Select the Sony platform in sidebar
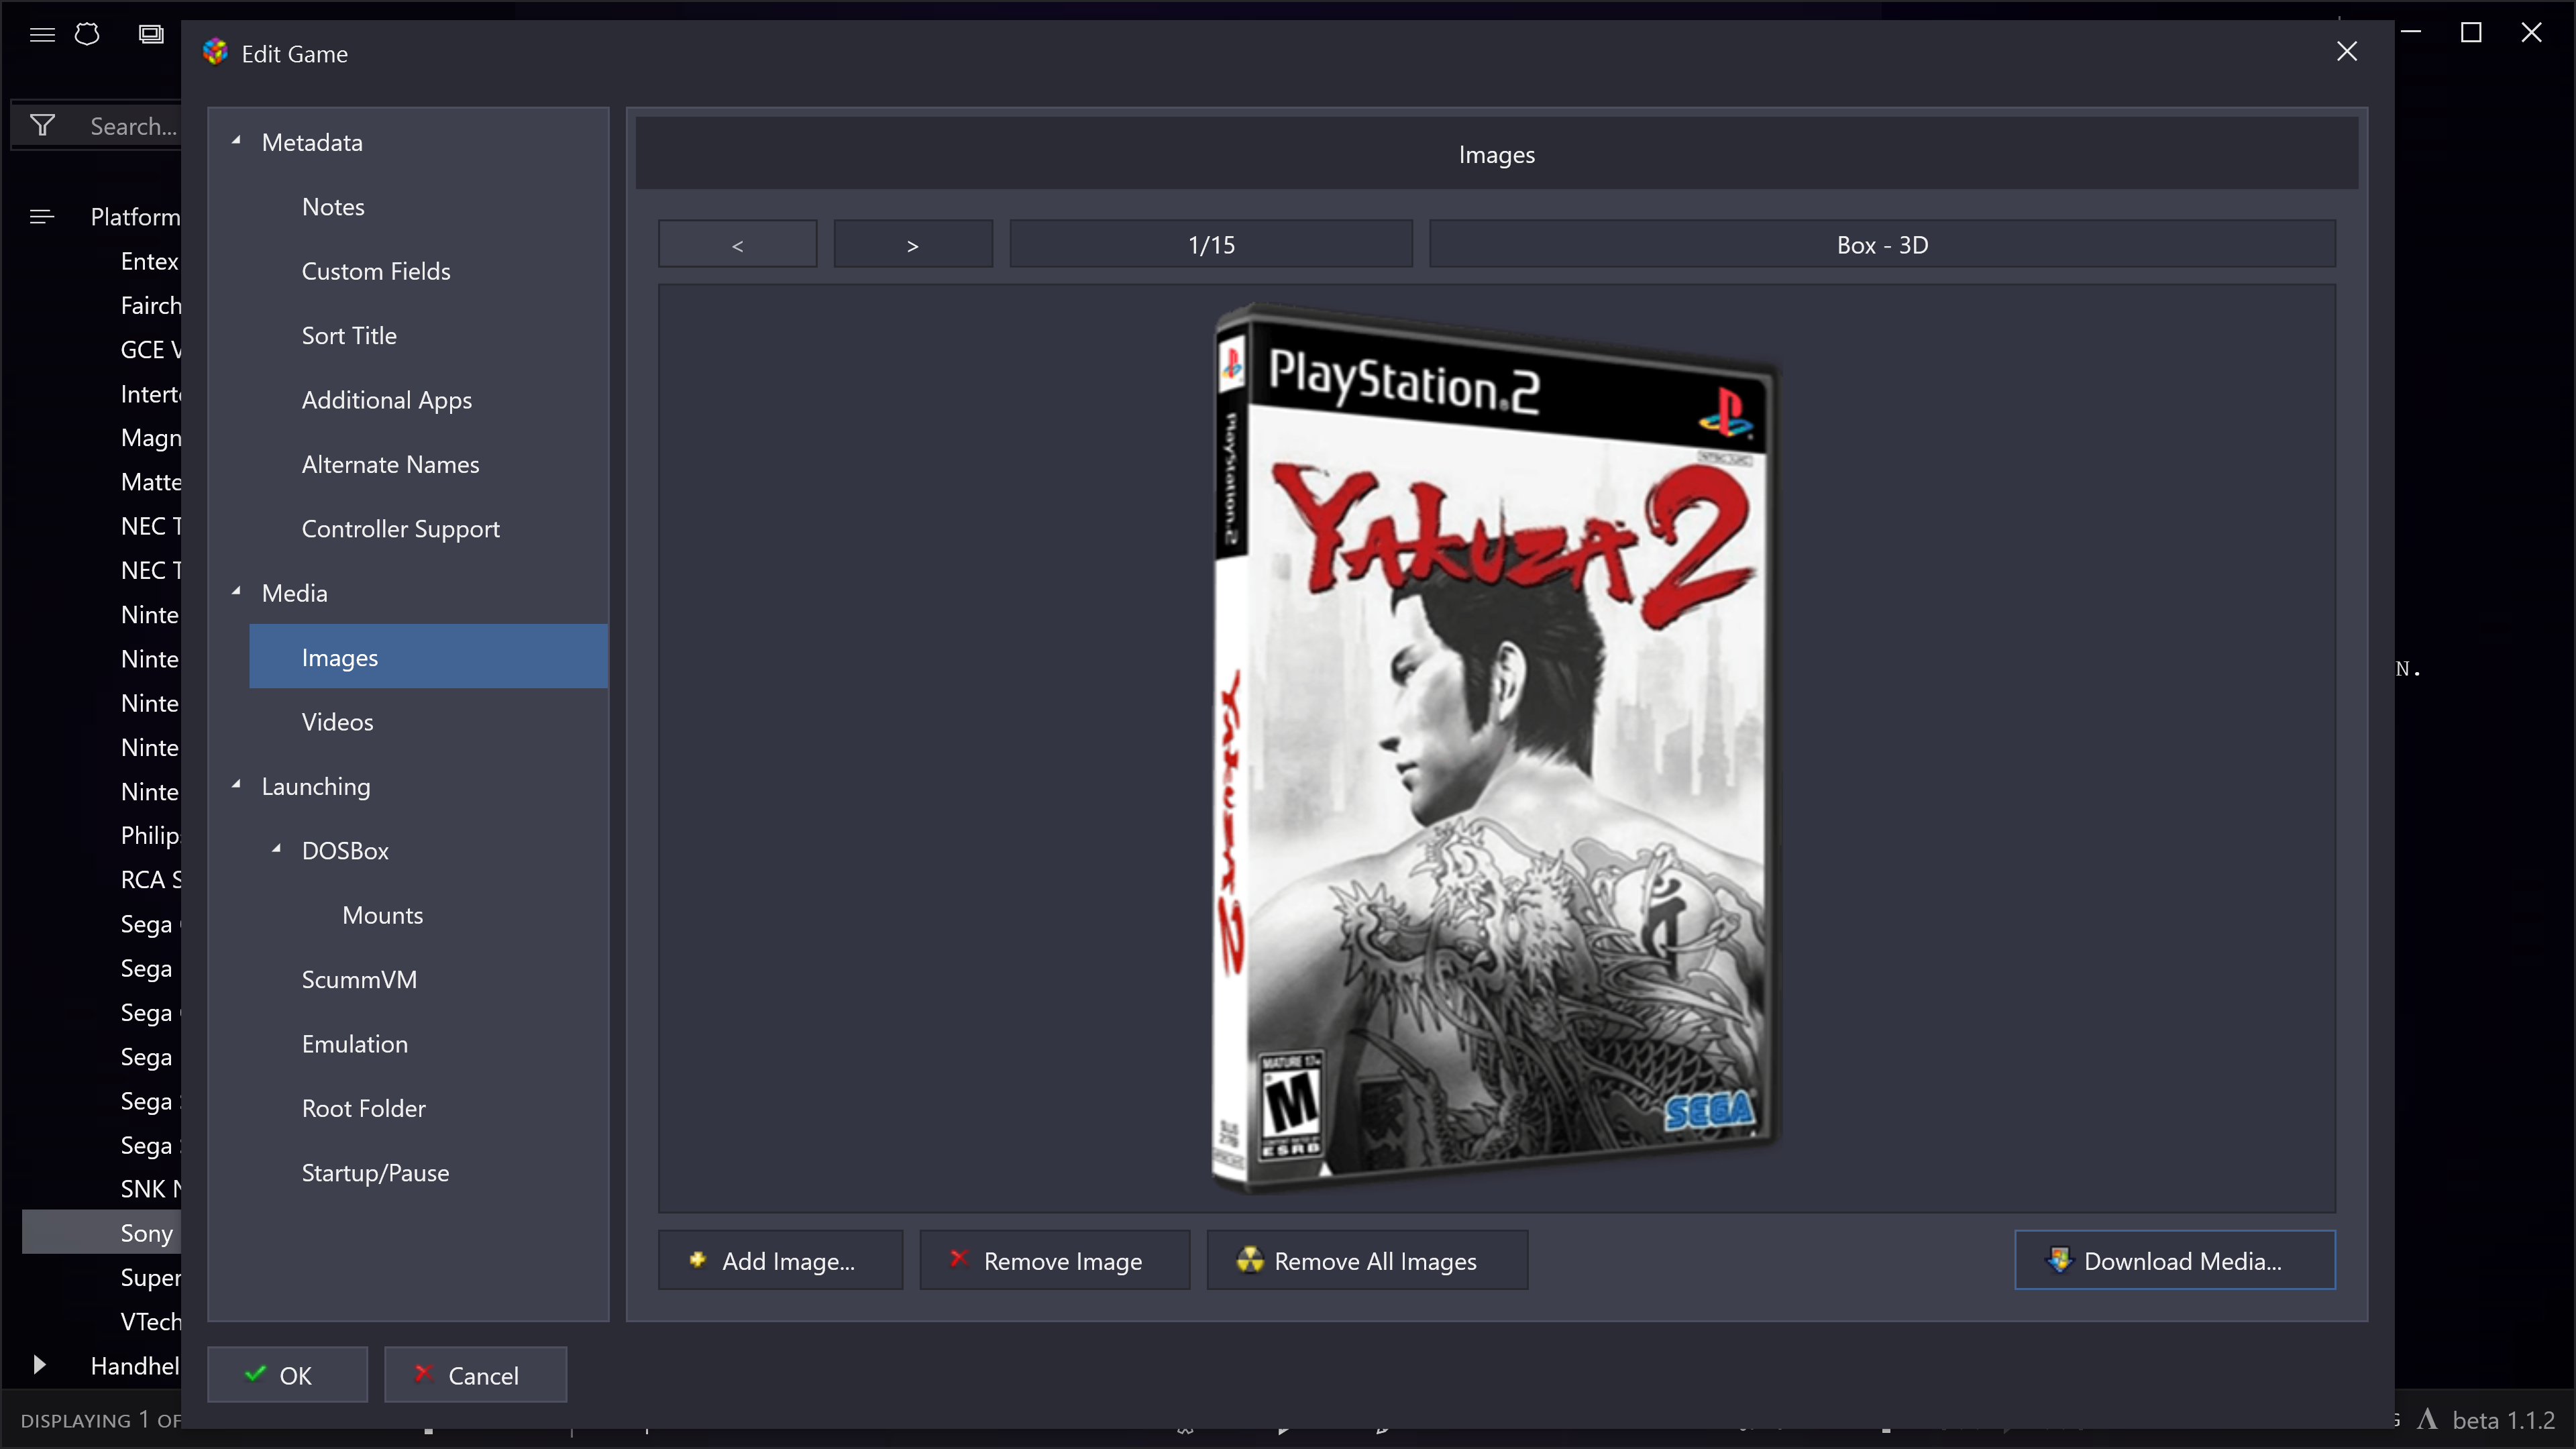Viewport: 2576px width, 1449px height. click(x=101, y=1232)
